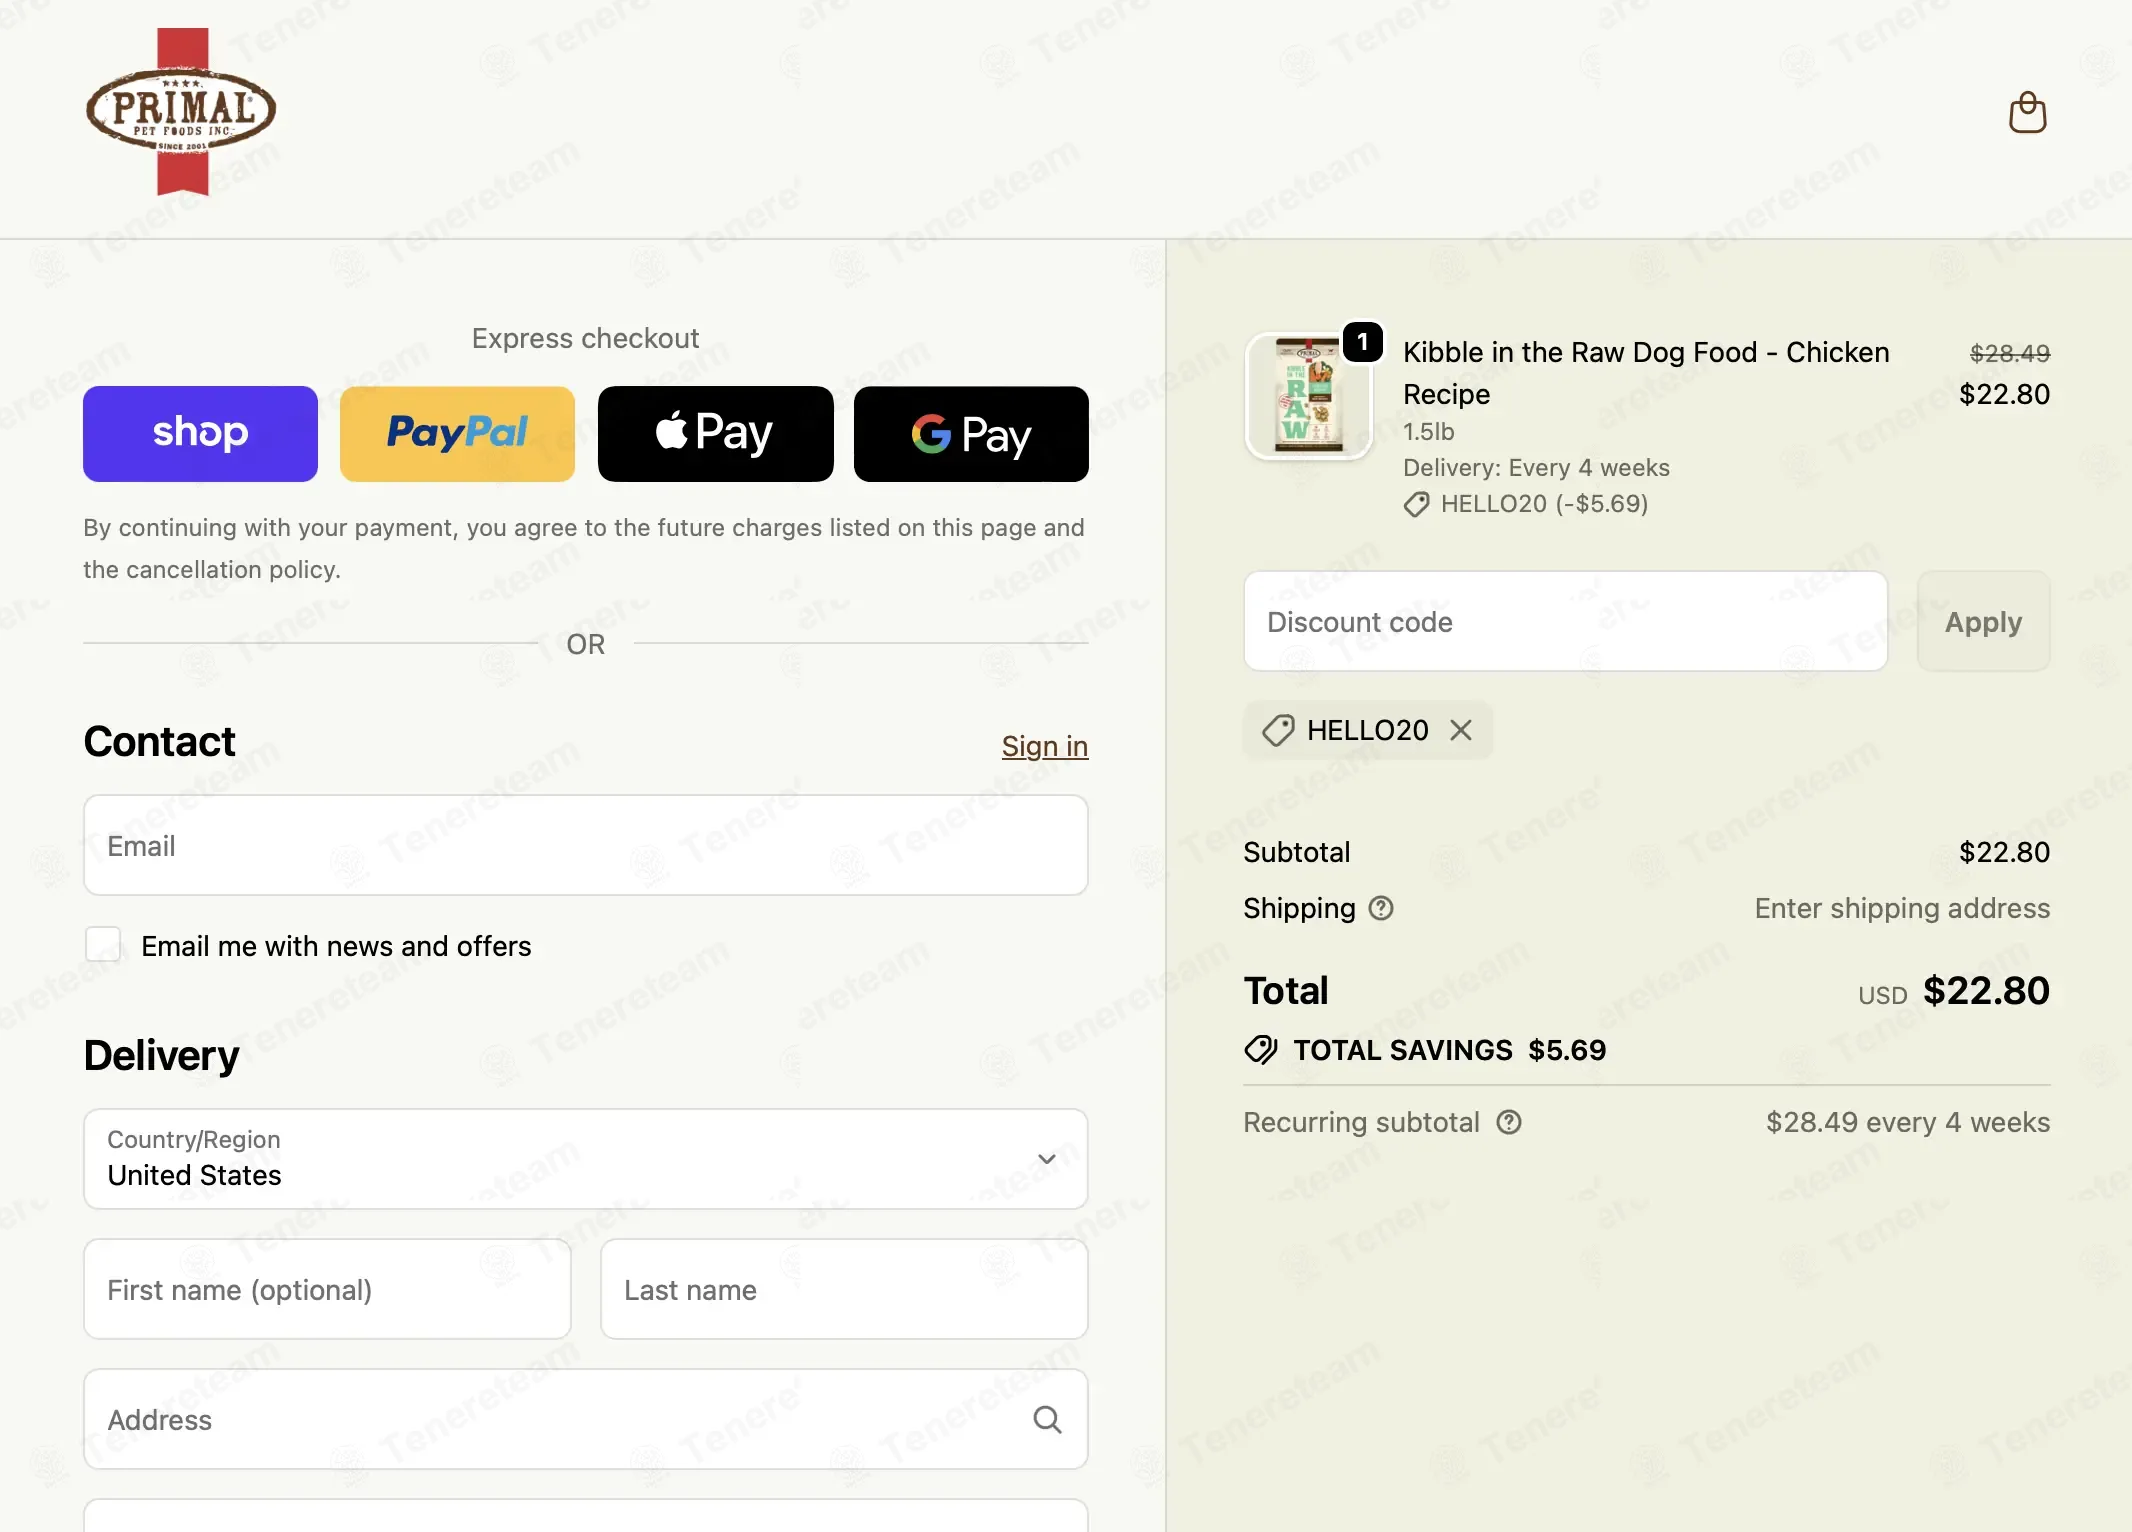Click the Primal Pet Foods logo
This screenshot has width=2132, height=1532.
click(181, 111)
